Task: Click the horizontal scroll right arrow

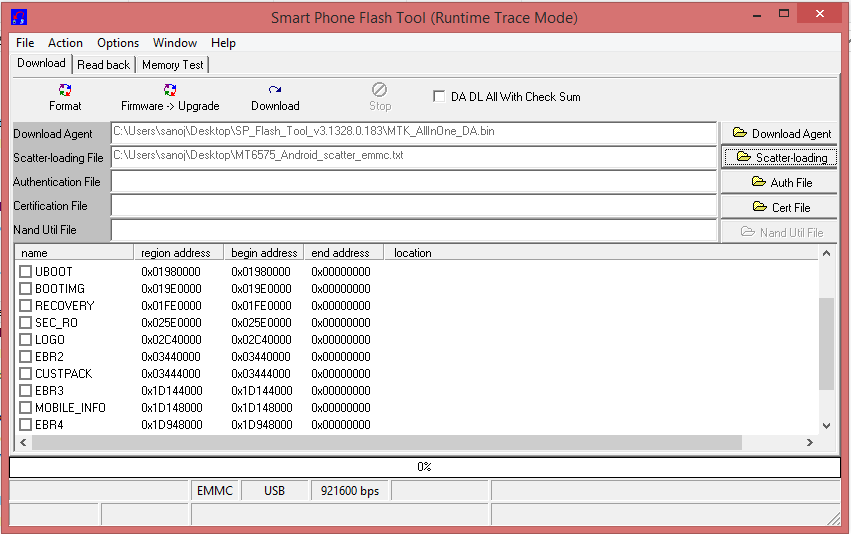Action: point(809,442)
